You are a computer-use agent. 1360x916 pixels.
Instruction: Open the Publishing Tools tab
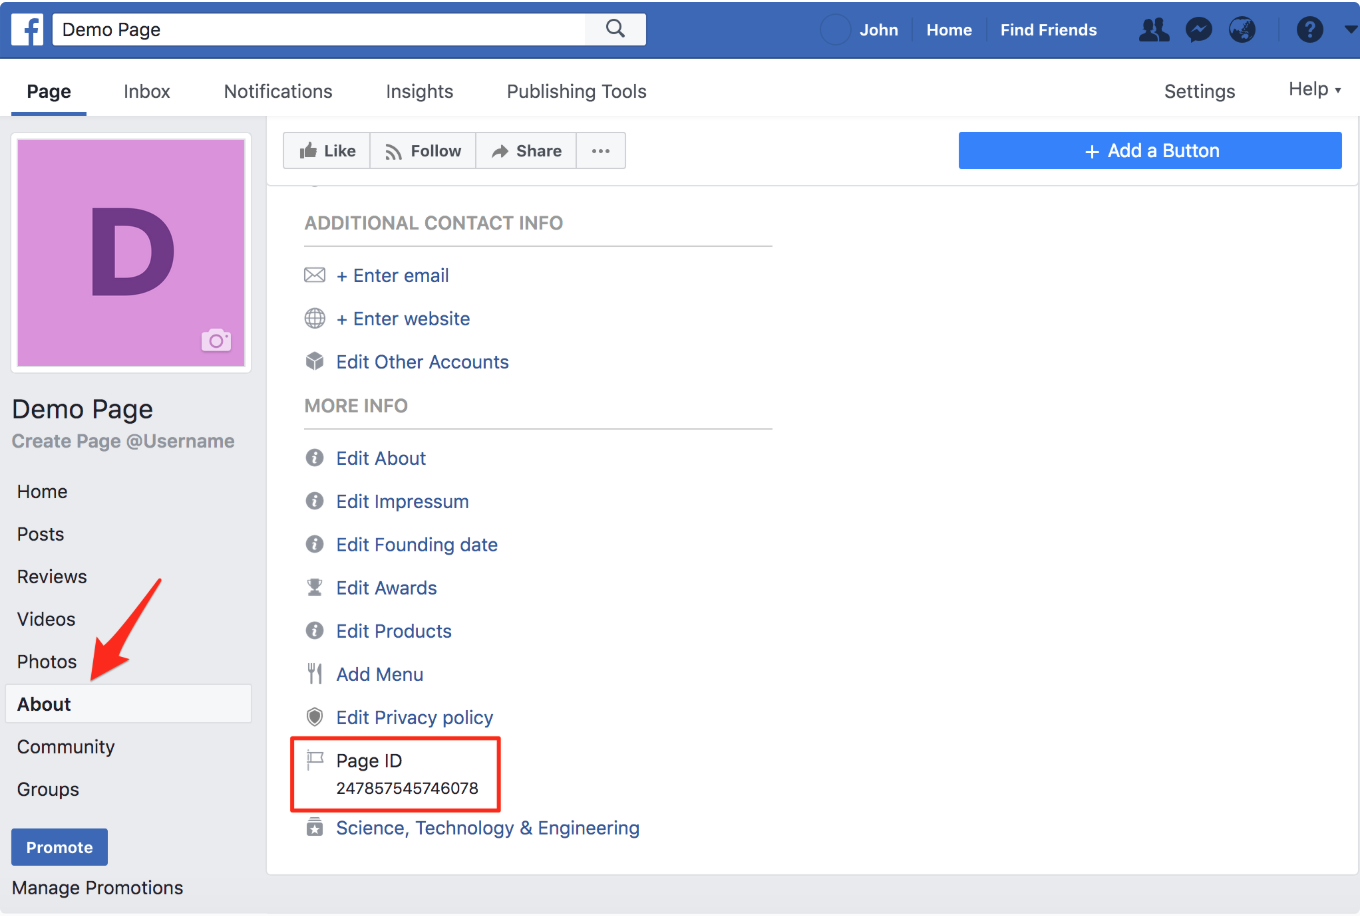click(576, 92)
